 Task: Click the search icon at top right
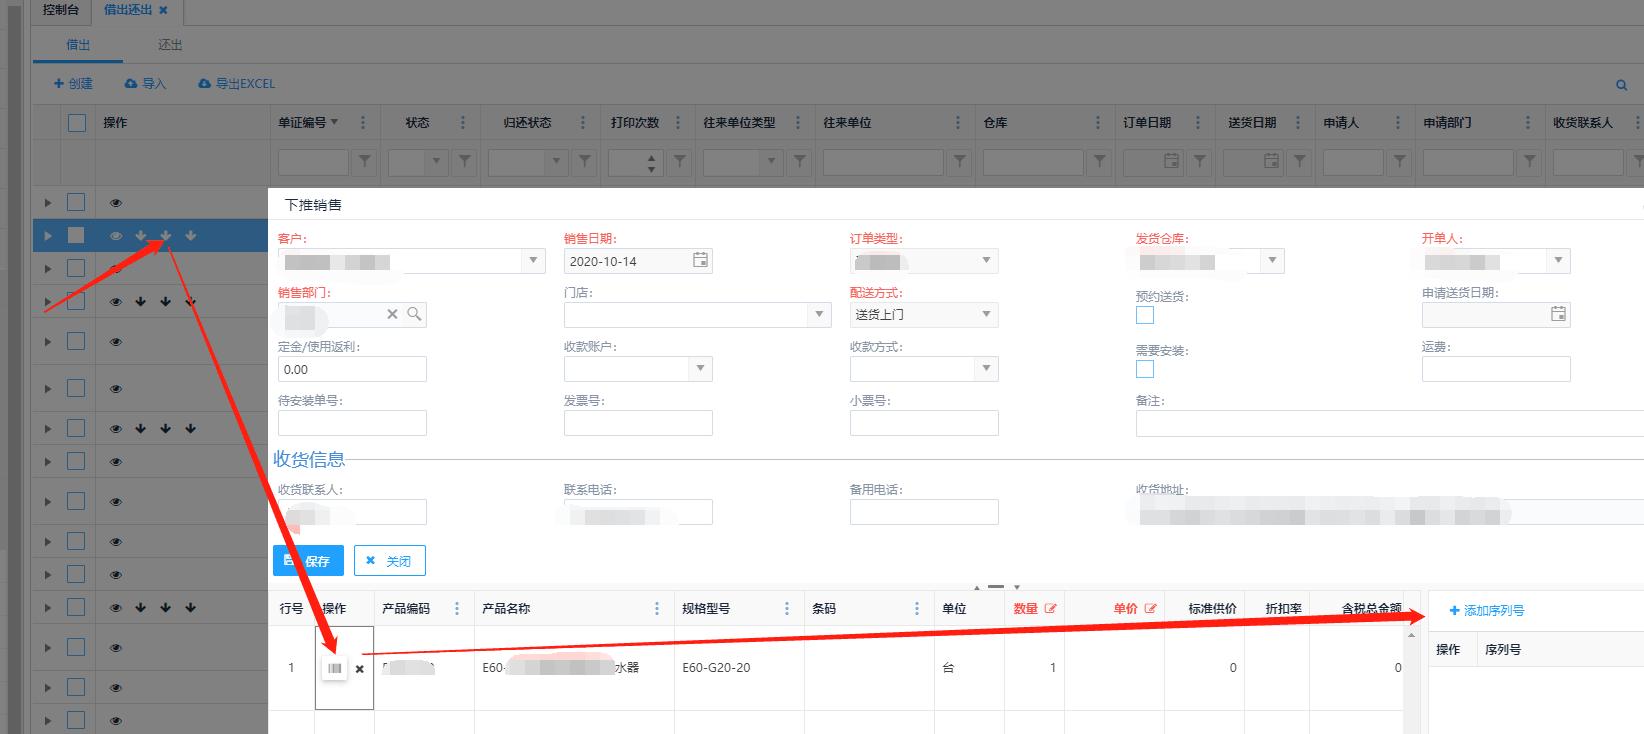click(1621, 85)
